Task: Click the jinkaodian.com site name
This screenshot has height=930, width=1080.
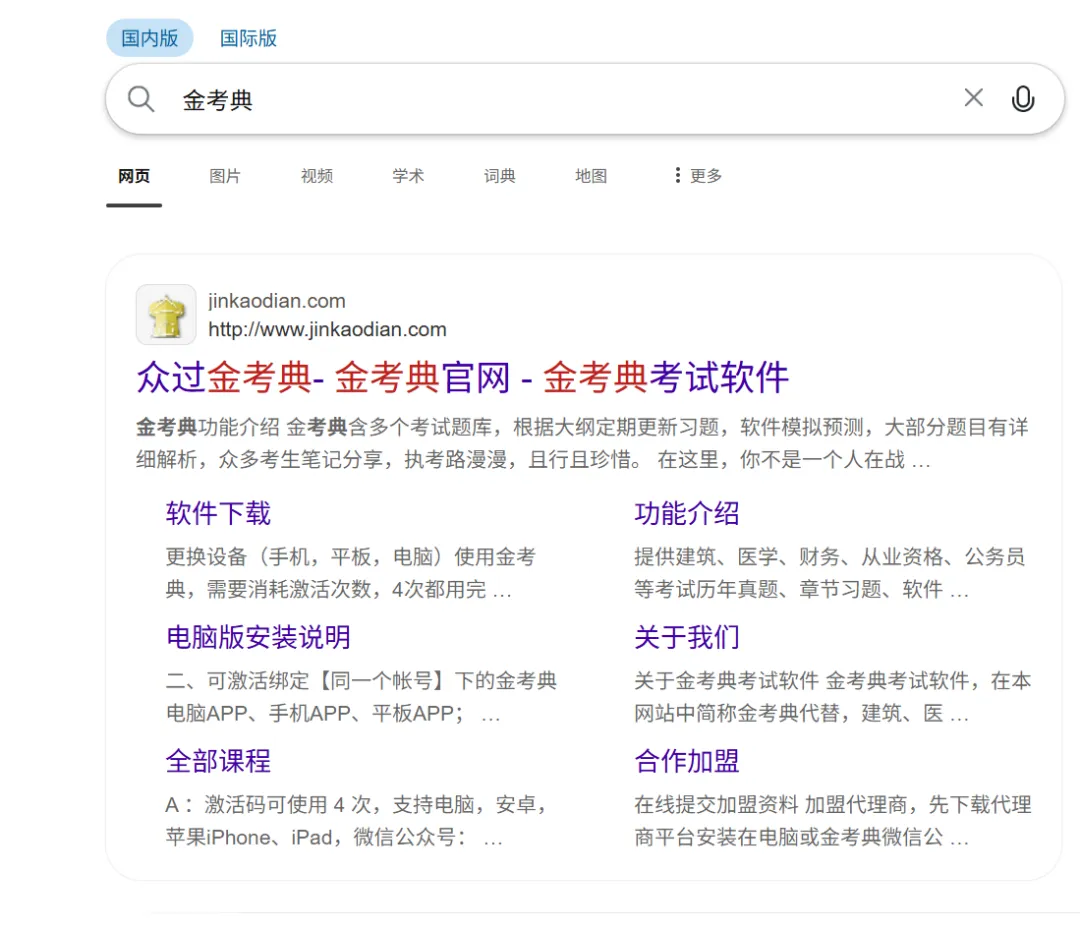Action: click(x=277, y=301)
